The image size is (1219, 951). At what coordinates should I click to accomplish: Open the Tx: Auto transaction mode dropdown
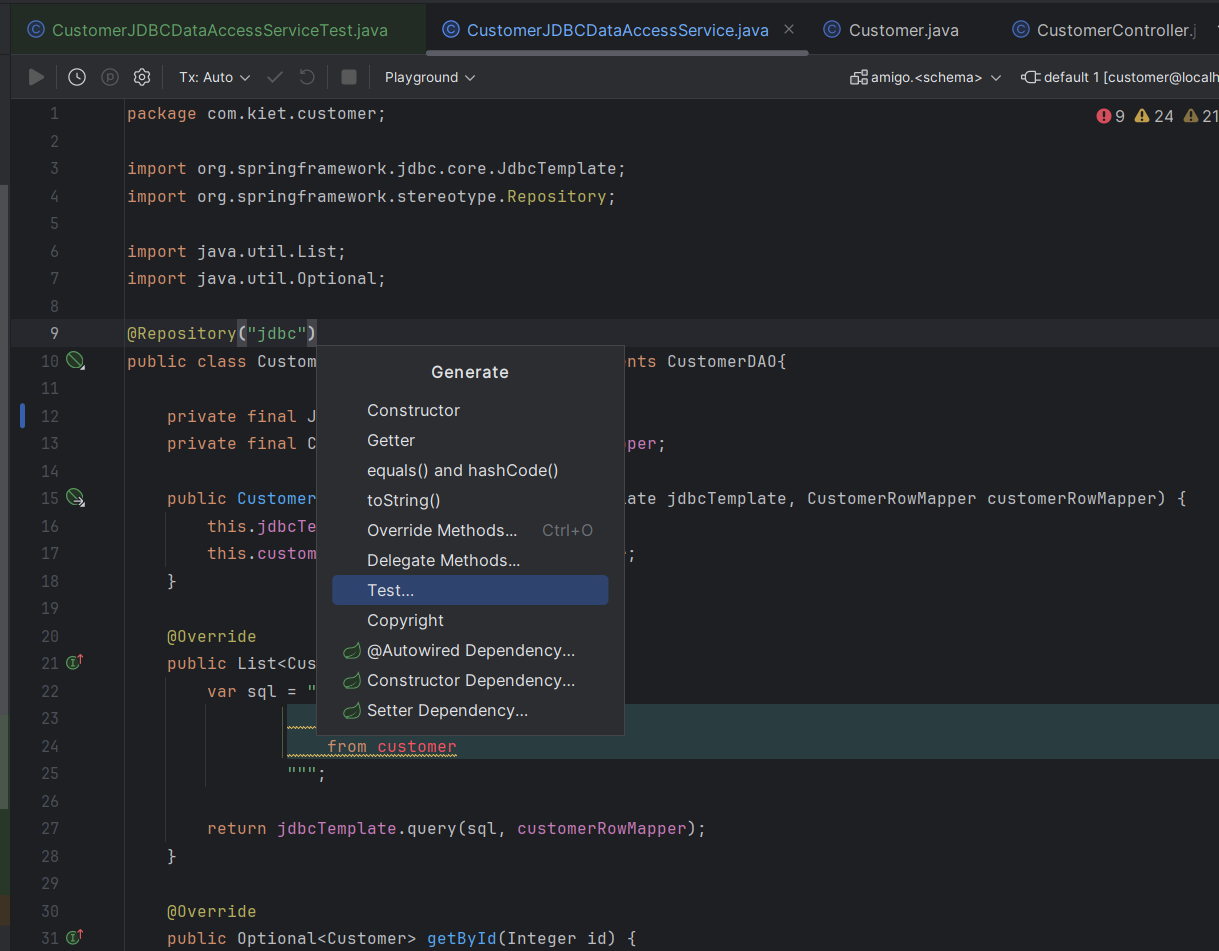pos(215,77)
